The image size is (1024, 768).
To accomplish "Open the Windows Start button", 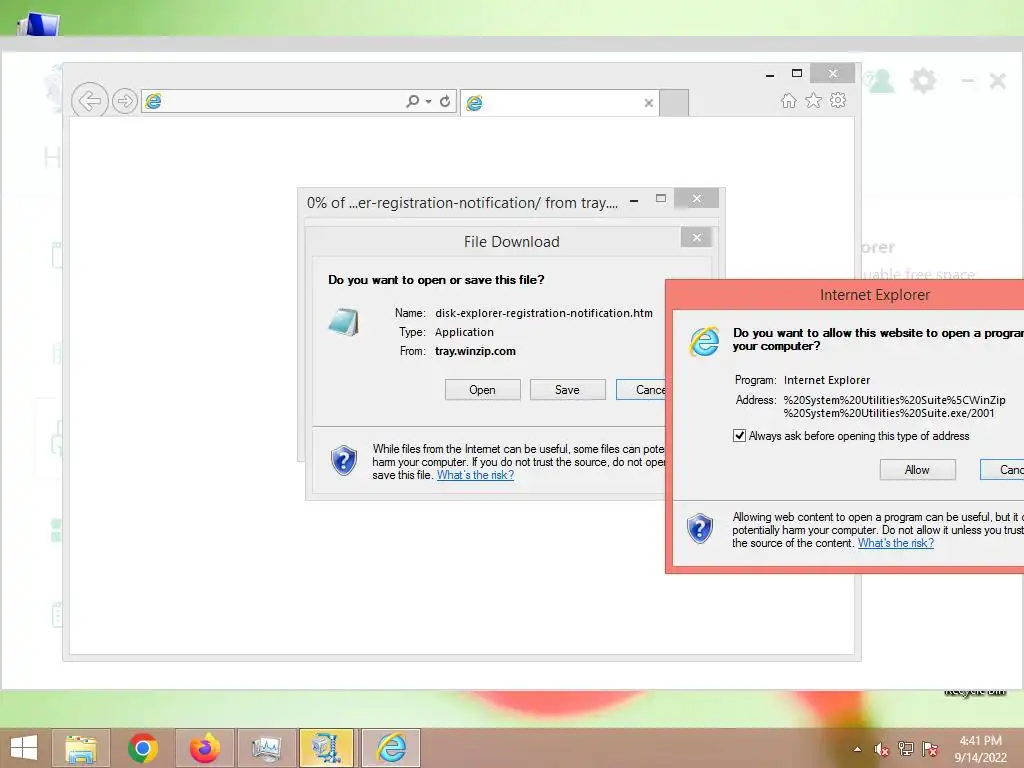I will 24,748.
